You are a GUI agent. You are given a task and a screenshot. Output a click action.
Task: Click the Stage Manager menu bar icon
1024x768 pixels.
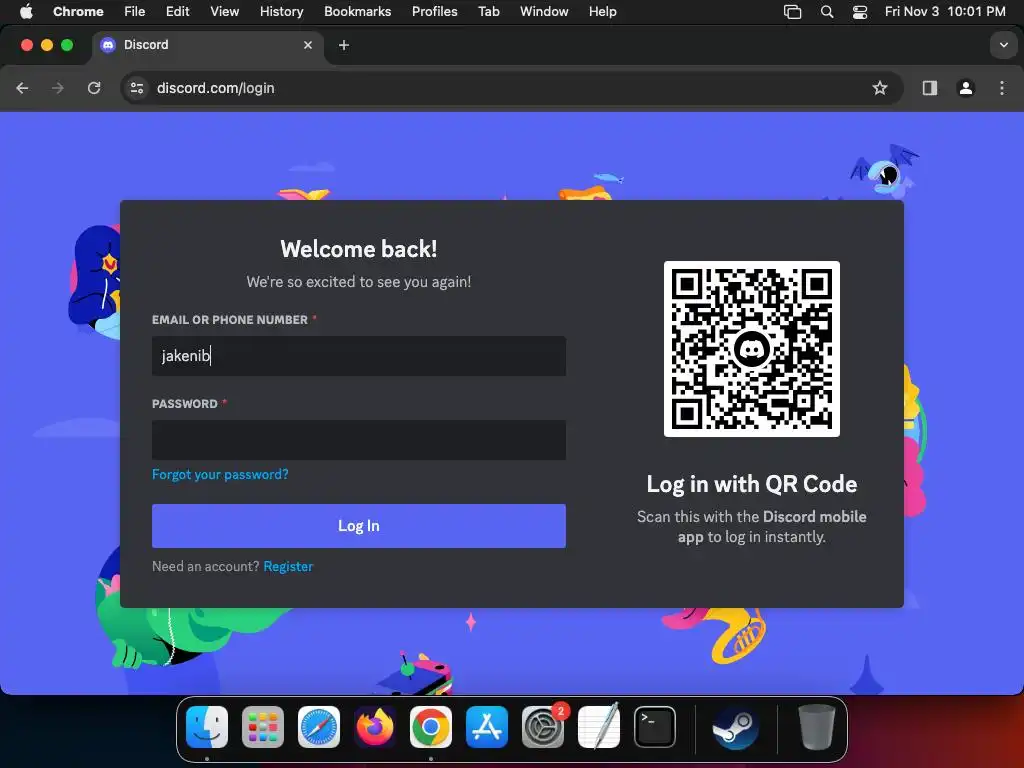(x=792, y=12)
